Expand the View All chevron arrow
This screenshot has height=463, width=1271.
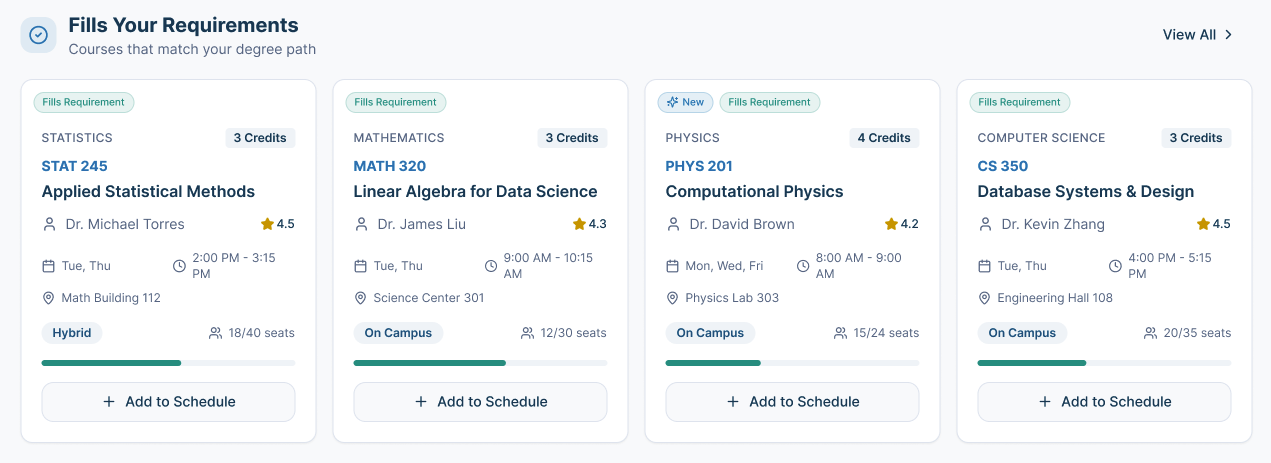tap(1229, 35)
